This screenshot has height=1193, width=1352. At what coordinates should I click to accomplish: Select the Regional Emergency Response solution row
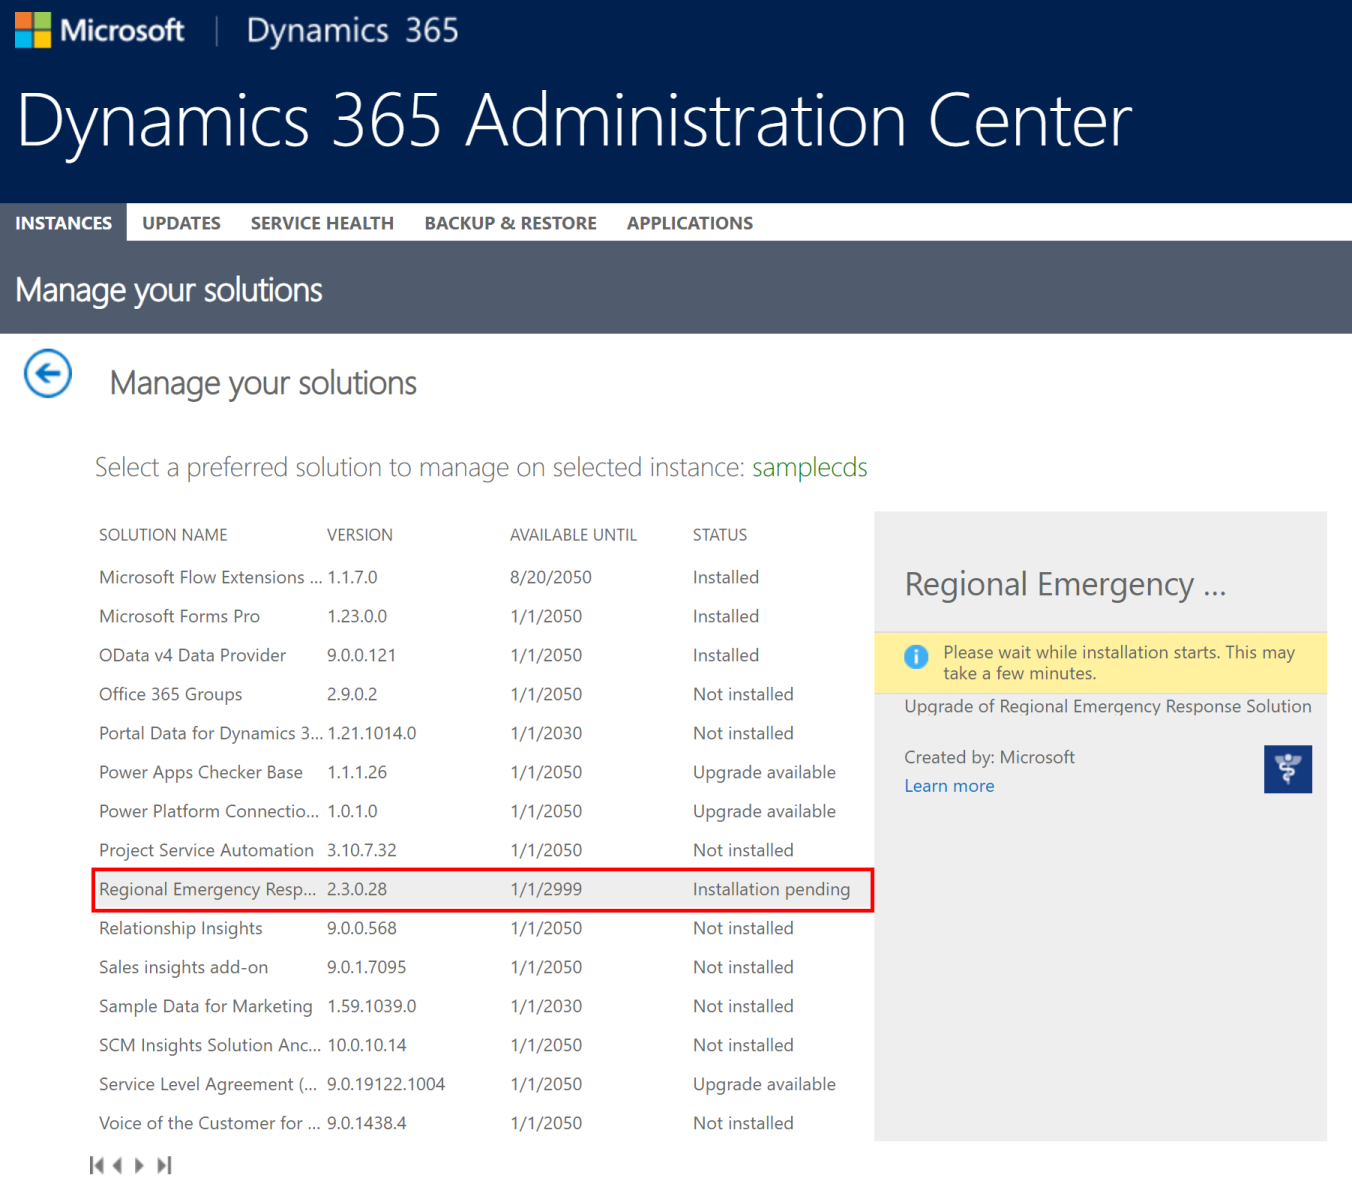tap(483, 890)
